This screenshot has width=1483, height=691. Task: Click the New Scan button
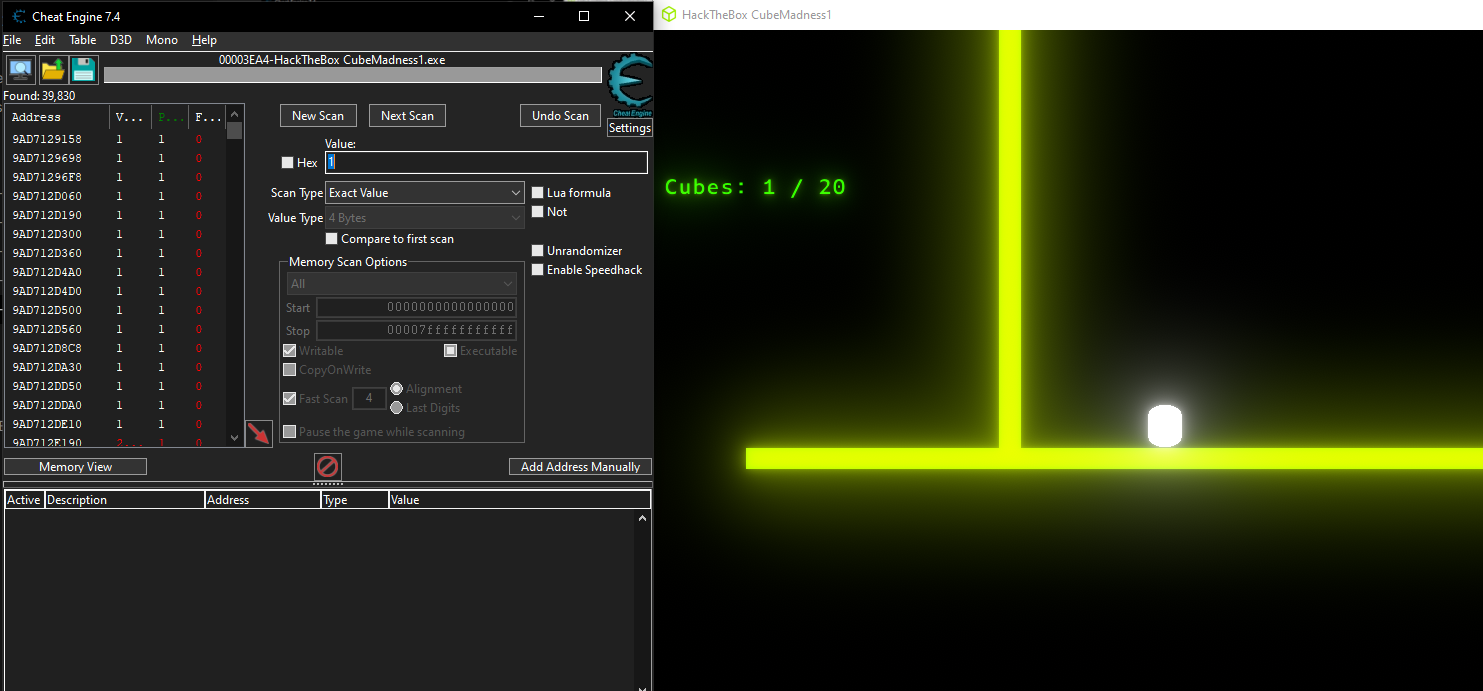tap(318, 116)
